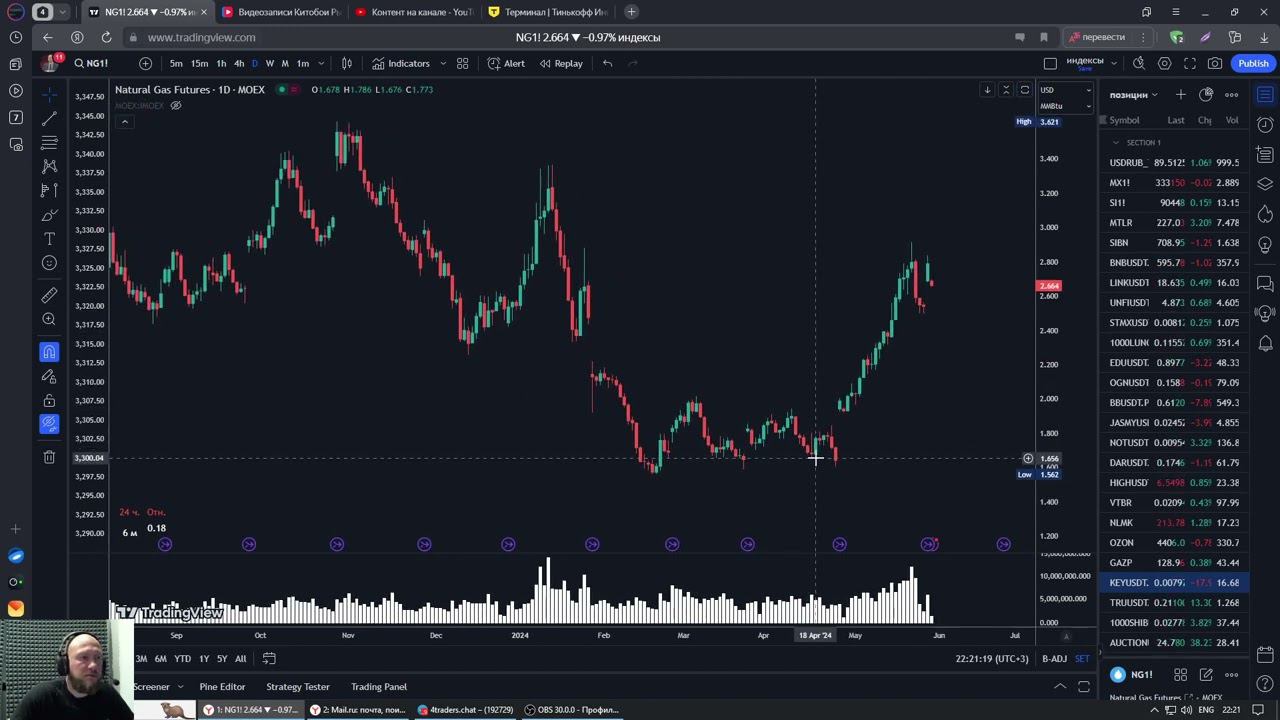Toggle visibility of the MOEX indicator
Image resolution: width=1280 pixels, height=720 pixels.
point(175,105)
